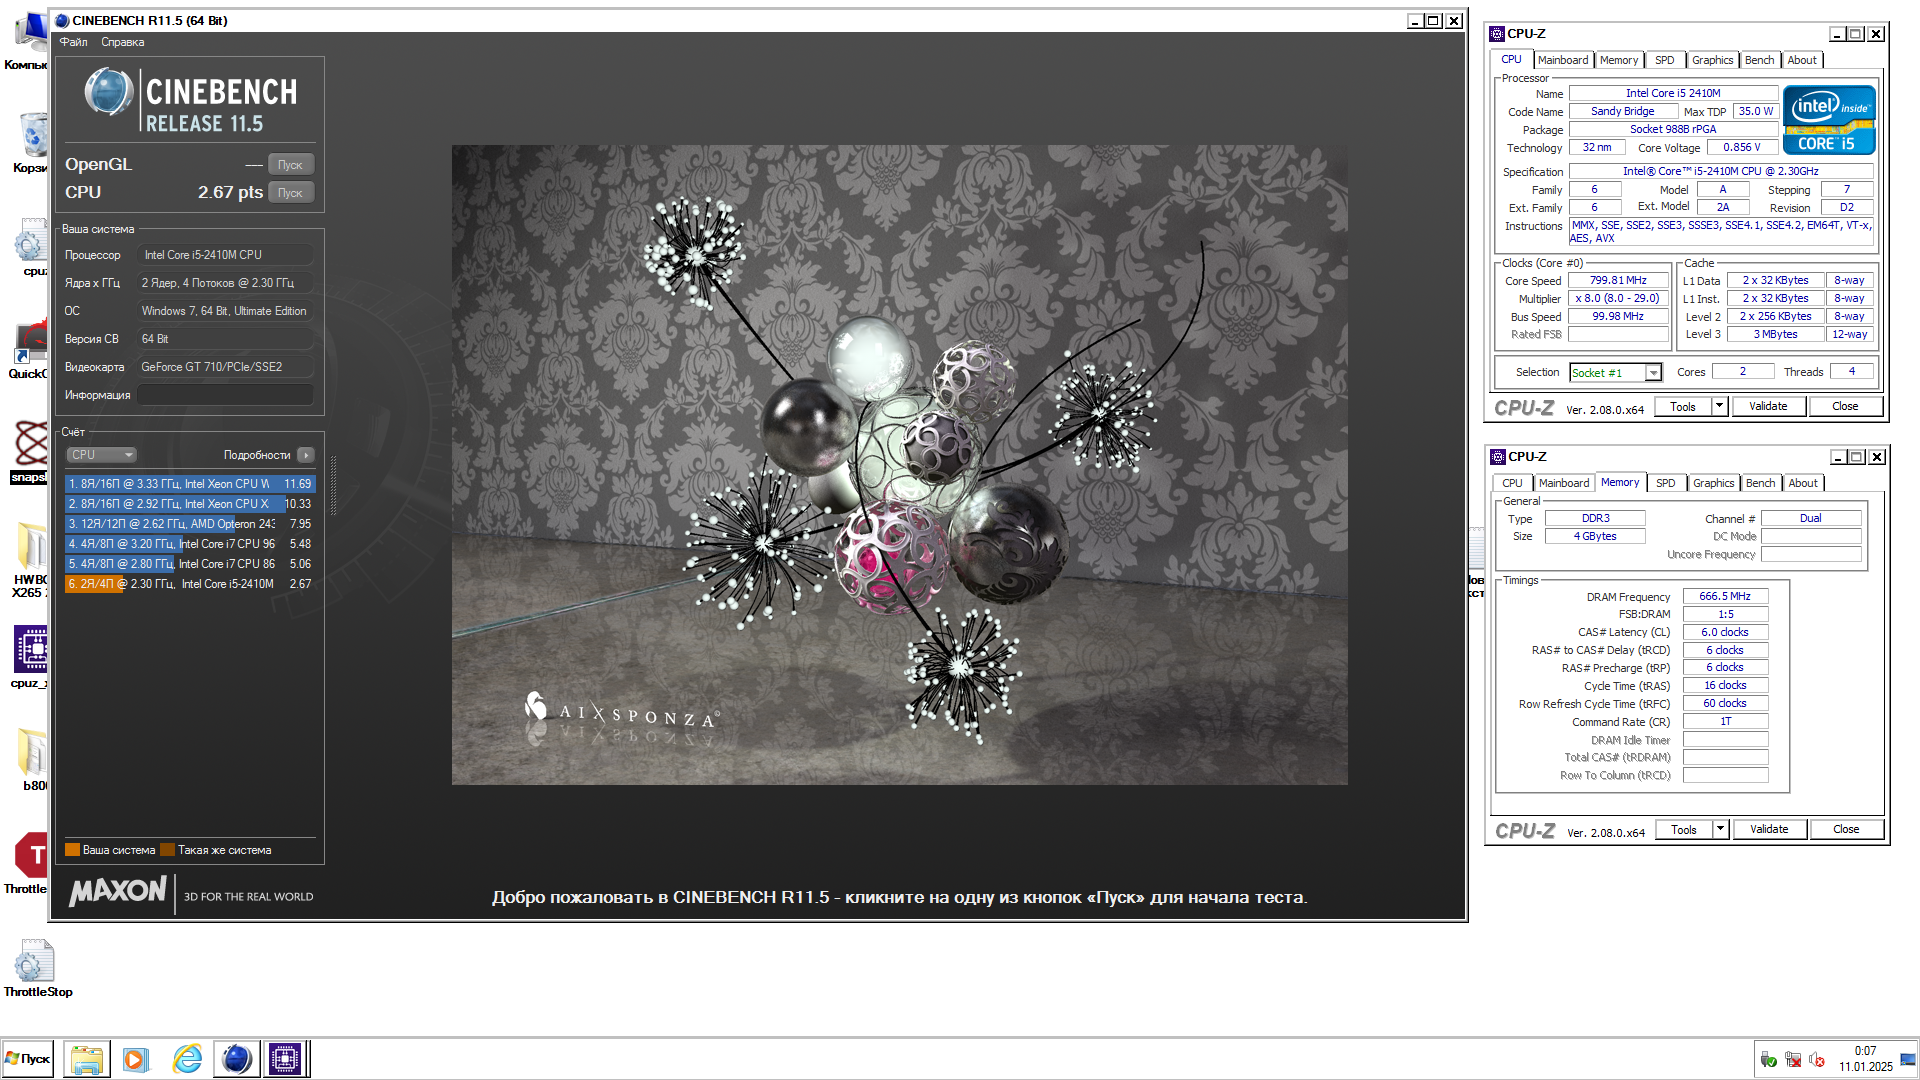Image resolution: width=1920 pixels, height=1080 pixels.
Task: Click the Cinebench window title bar icon
Action: point(62,20)
